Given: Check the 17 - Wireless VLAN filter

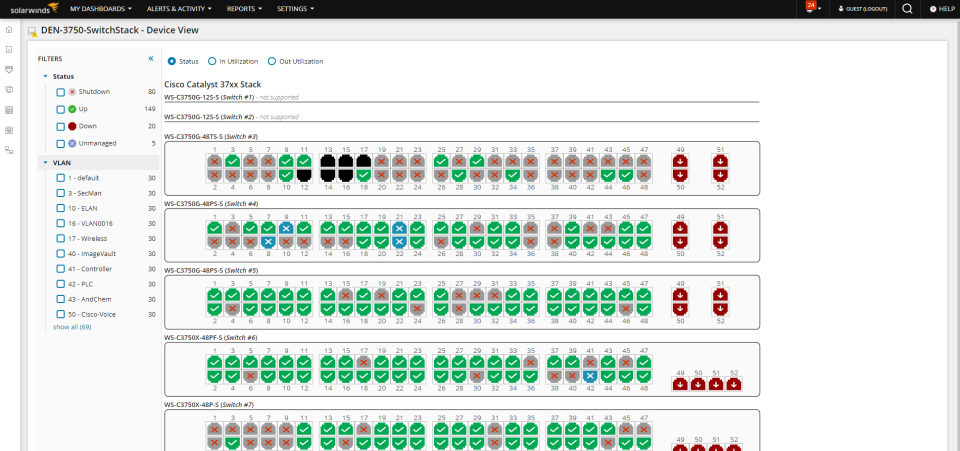Looking at the screenshot, I should click(x=61, y=239).
